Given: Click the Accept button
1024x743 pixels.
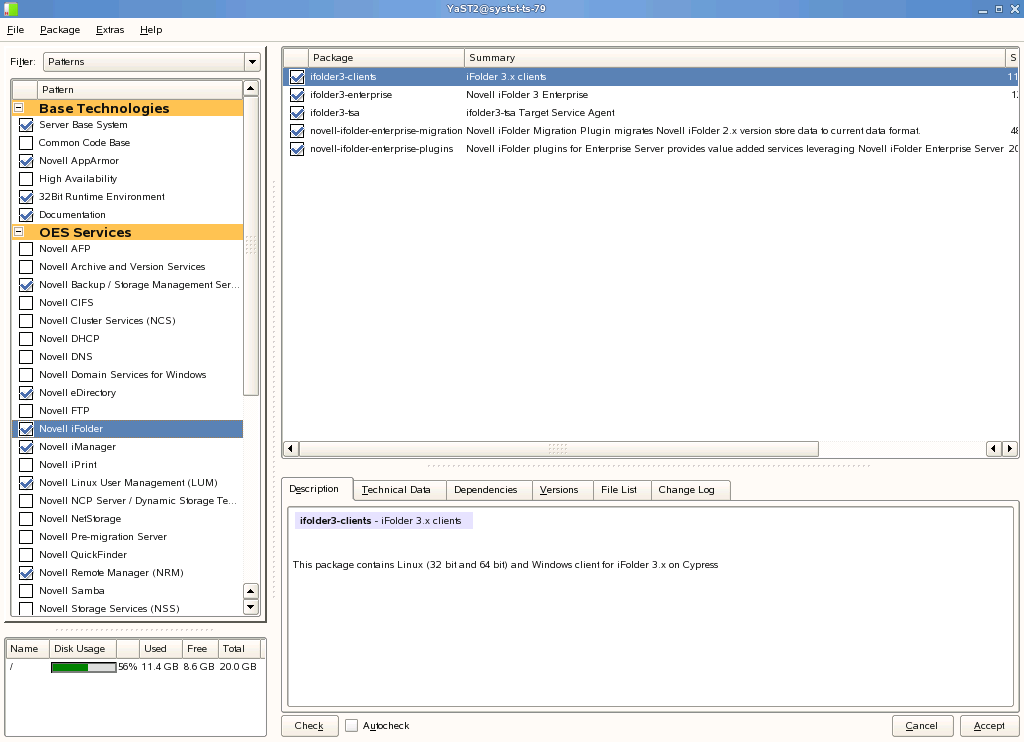Looking at the screenshot, I should (989, 726).
